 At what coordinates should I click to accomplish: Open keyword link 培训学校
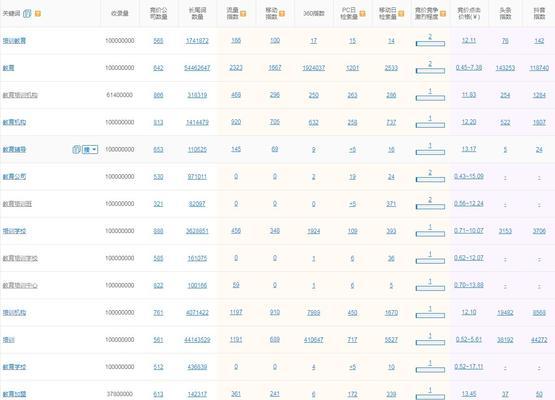point(14,231)
